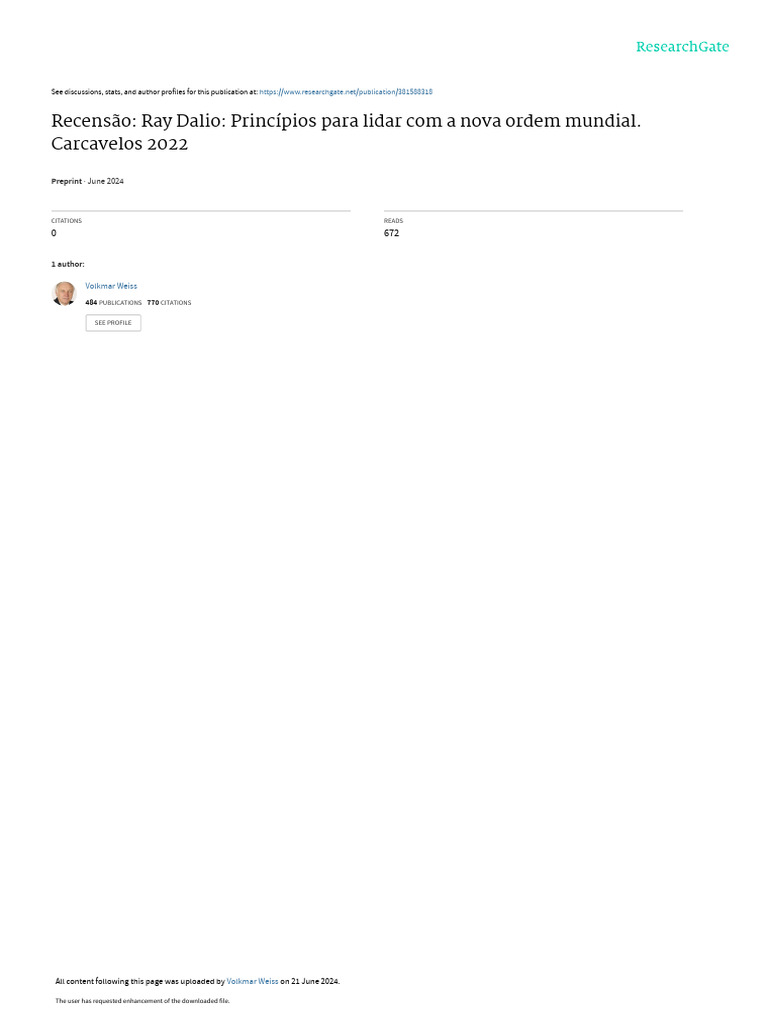The height and width of the screenshot is (1024, 768).
Task: Open Volkmar Weiss author name link
Action: (111, 286)
